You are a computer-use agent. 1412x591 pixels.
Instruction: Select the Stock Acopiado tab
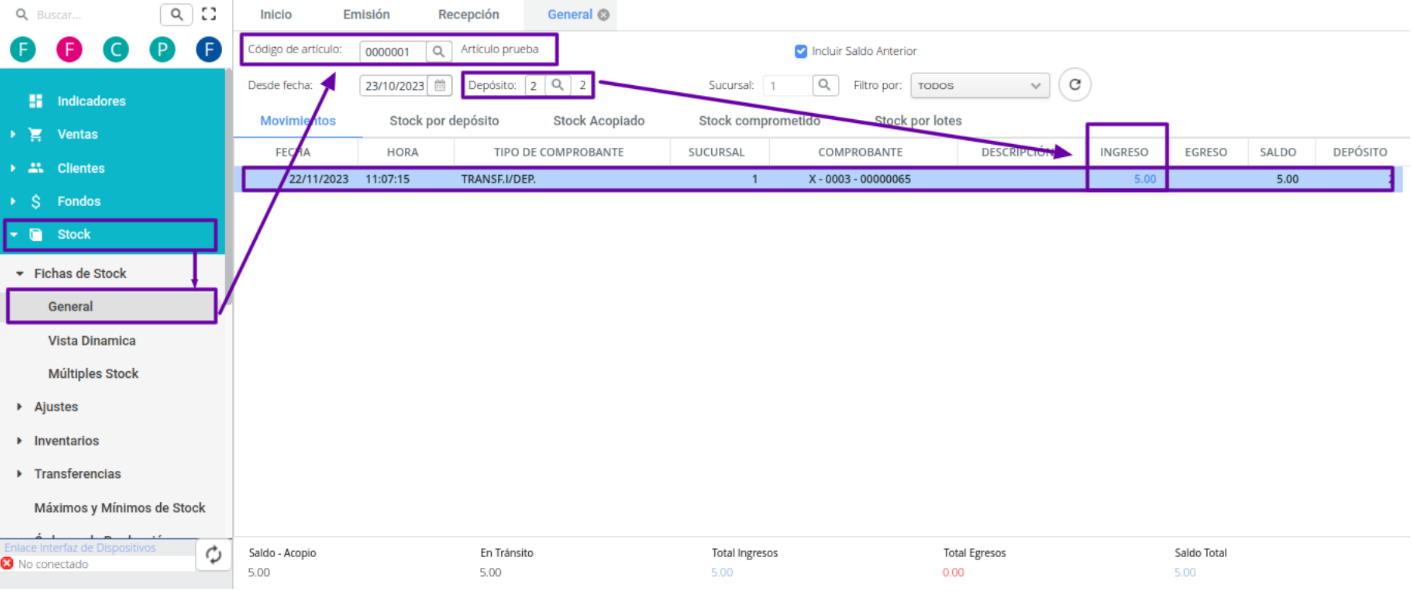point(599,121)
